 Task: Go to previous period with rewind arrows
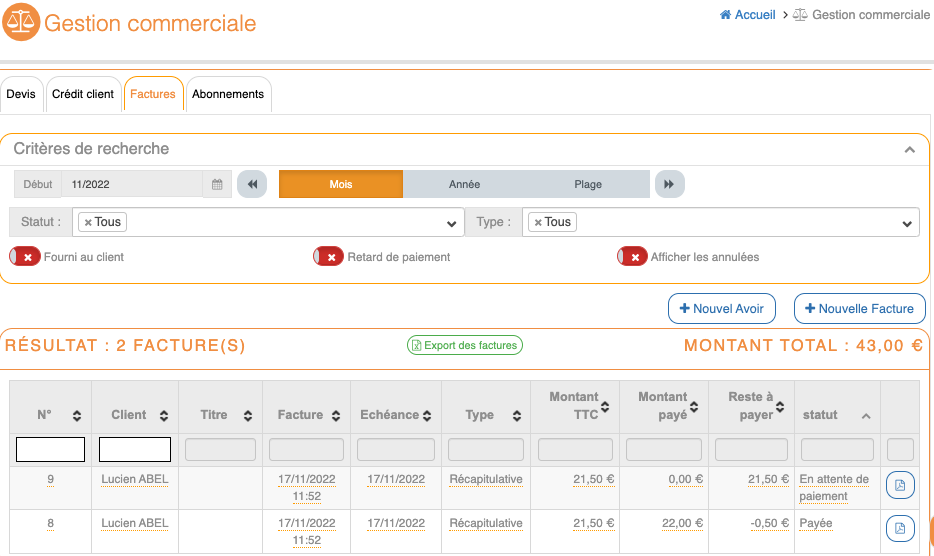(x=252, y=185)
